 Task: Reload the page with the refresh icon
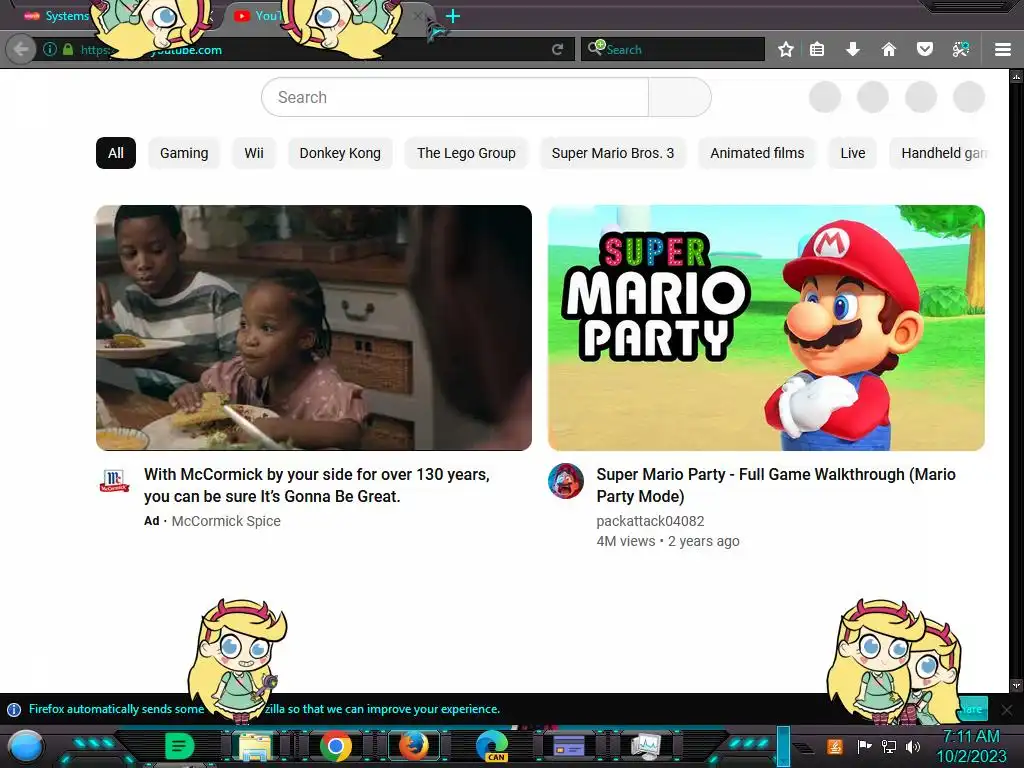[557, 49]
